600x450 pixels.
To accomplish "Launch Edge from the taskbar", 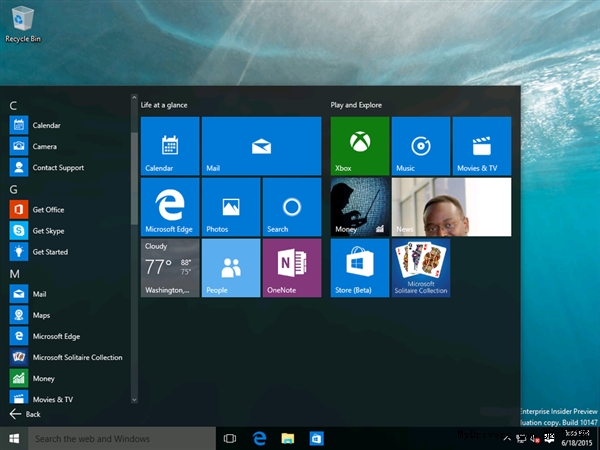I will pos(259,439).
